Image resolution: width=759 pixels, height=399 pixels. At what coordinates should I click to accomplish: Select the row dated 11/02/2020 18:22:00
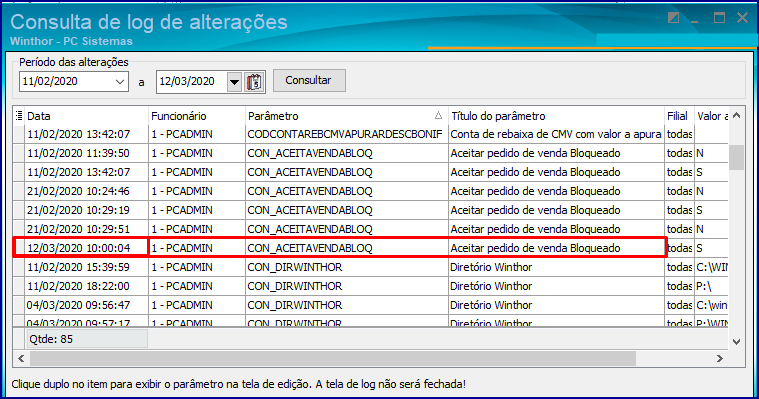click(x=370, y=286)
